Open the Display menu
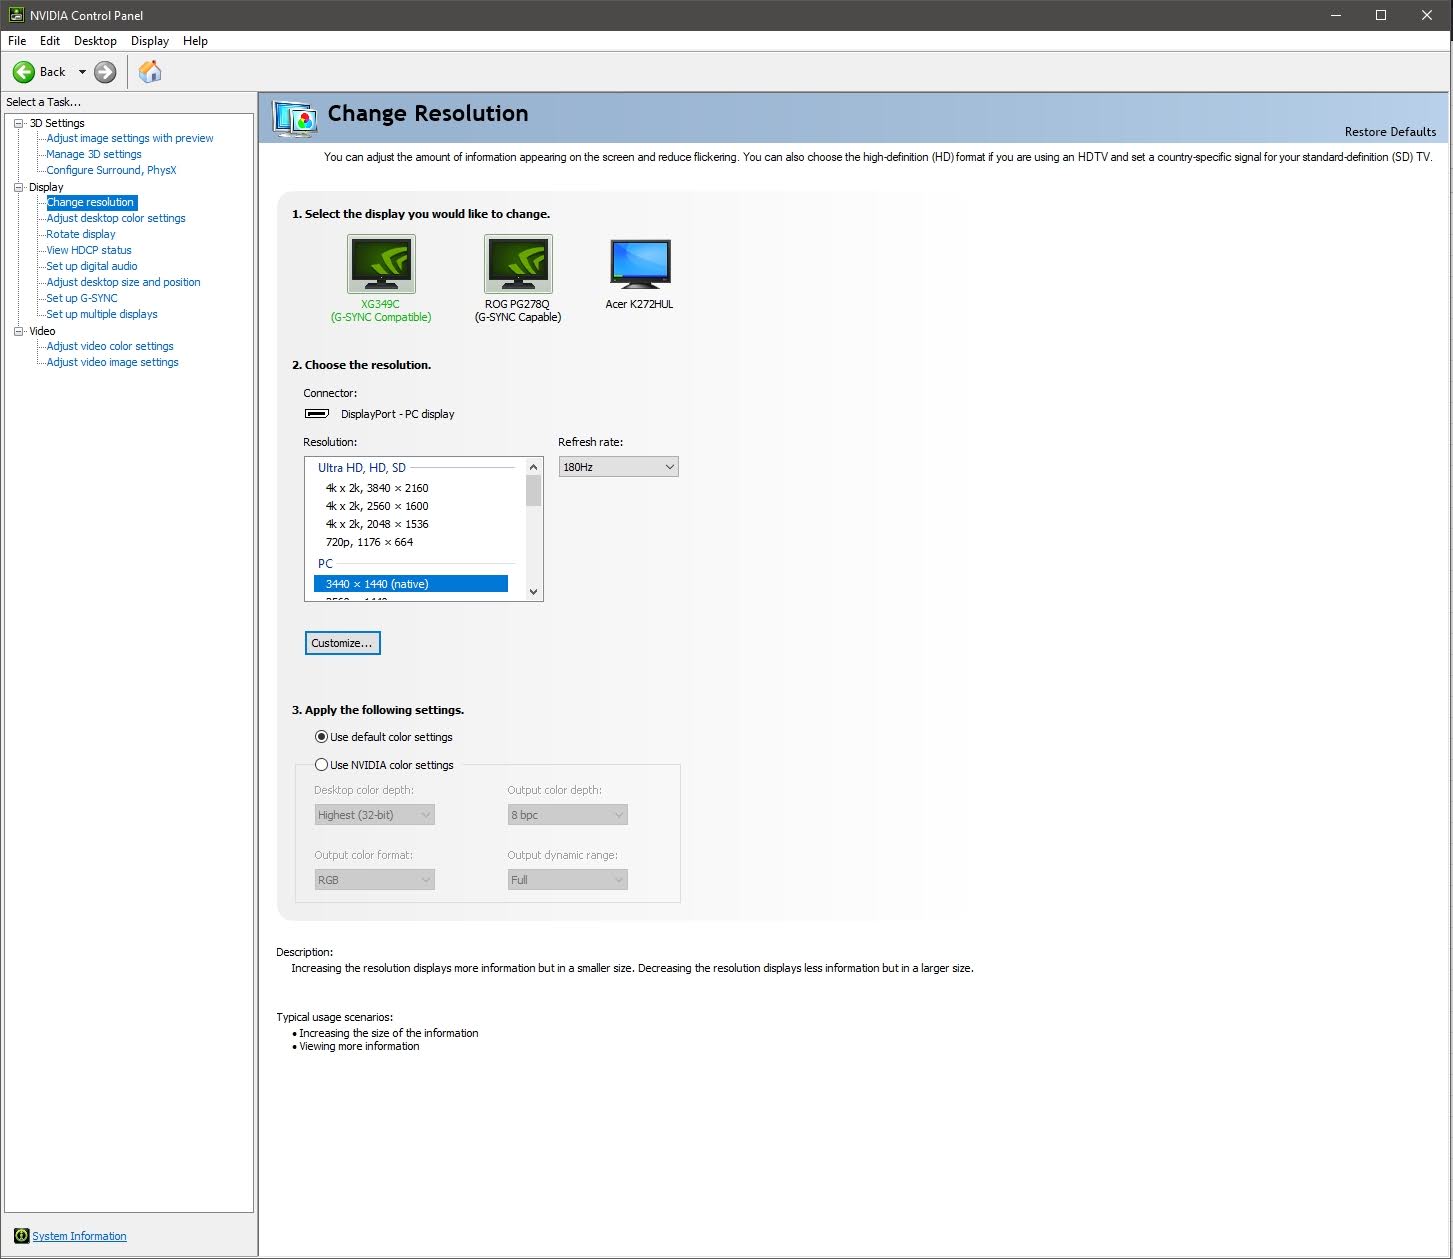Viewport: 1453px width, 1259px height. click(x=150, y=41)
